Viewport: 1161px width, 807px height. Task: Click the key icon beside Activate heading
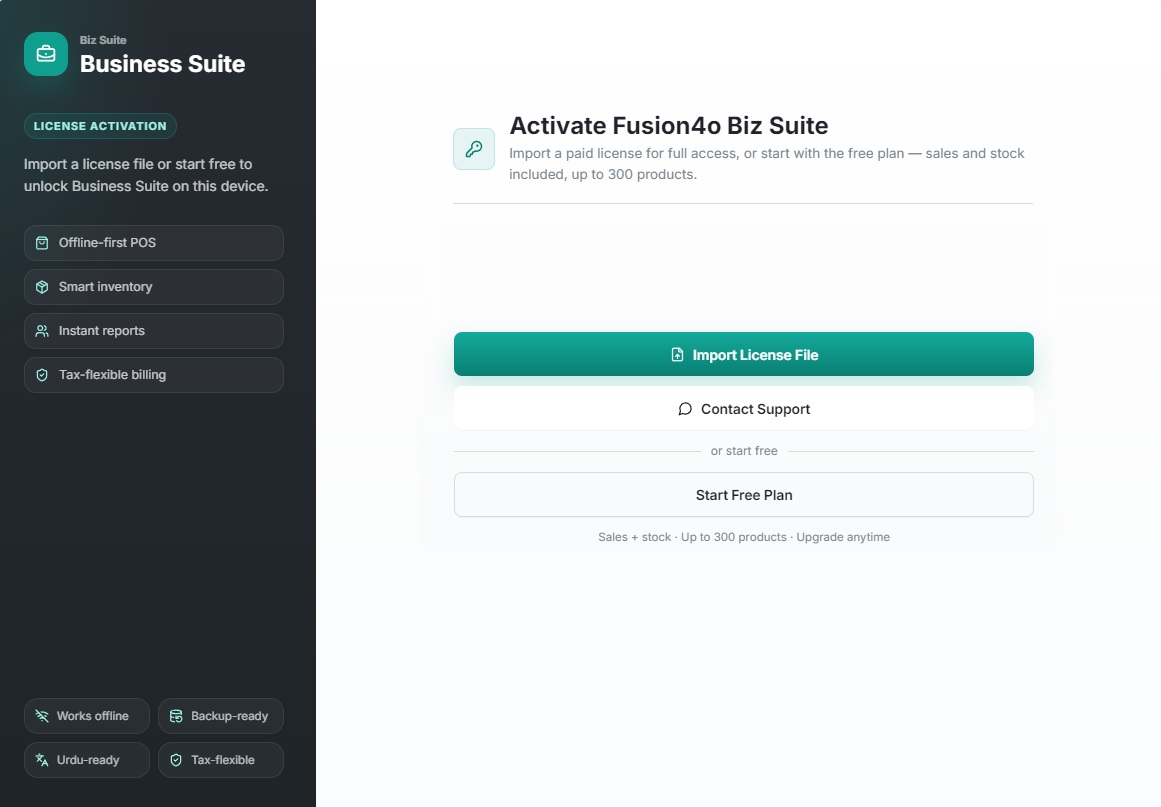pos(474,149)
